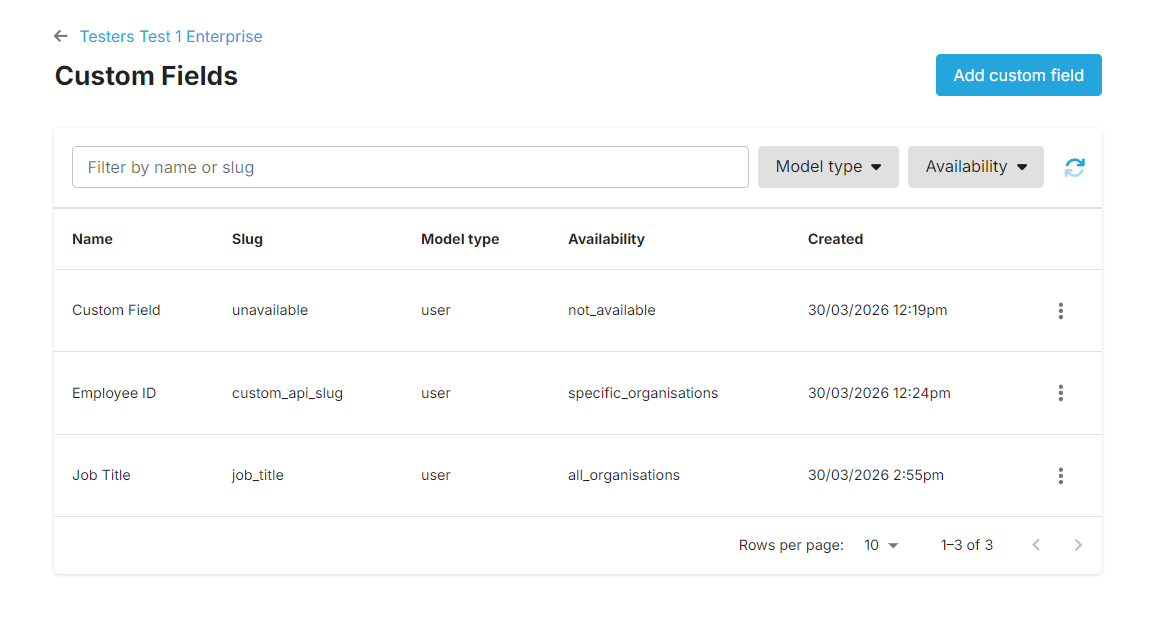Open the Job Title row actions menu
1165x618 pixels.
coord(1060,476)
